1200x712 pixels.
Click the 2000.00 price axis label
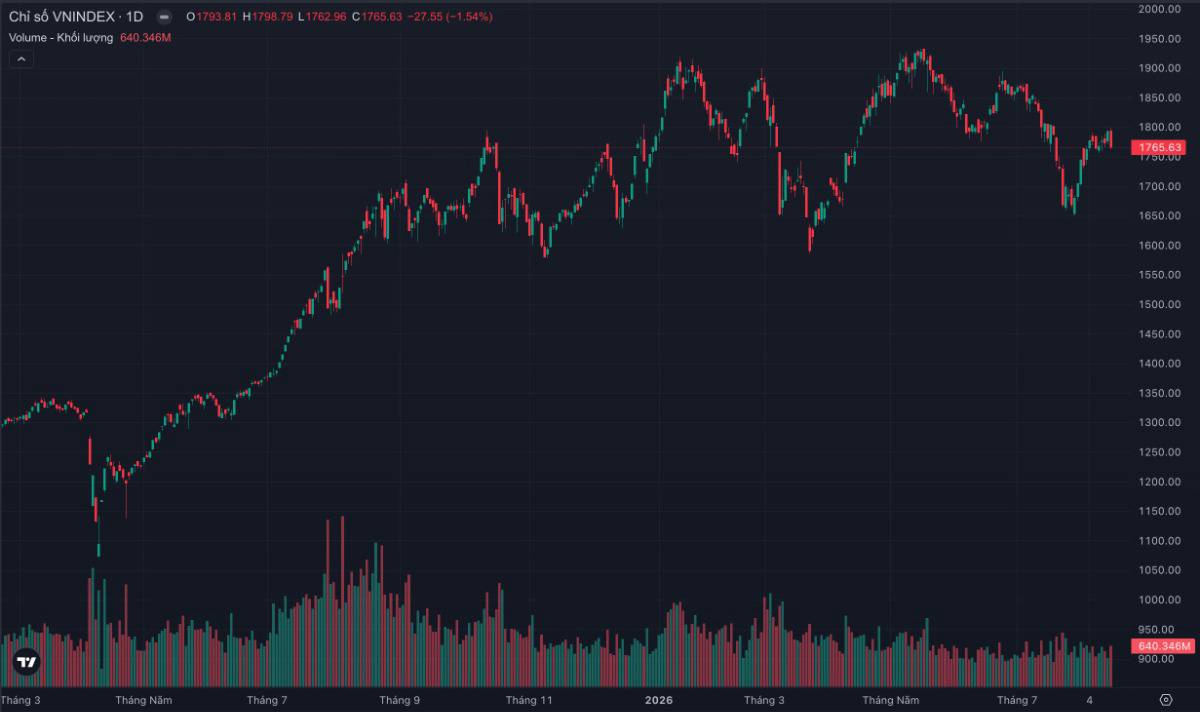[1160, 9]
